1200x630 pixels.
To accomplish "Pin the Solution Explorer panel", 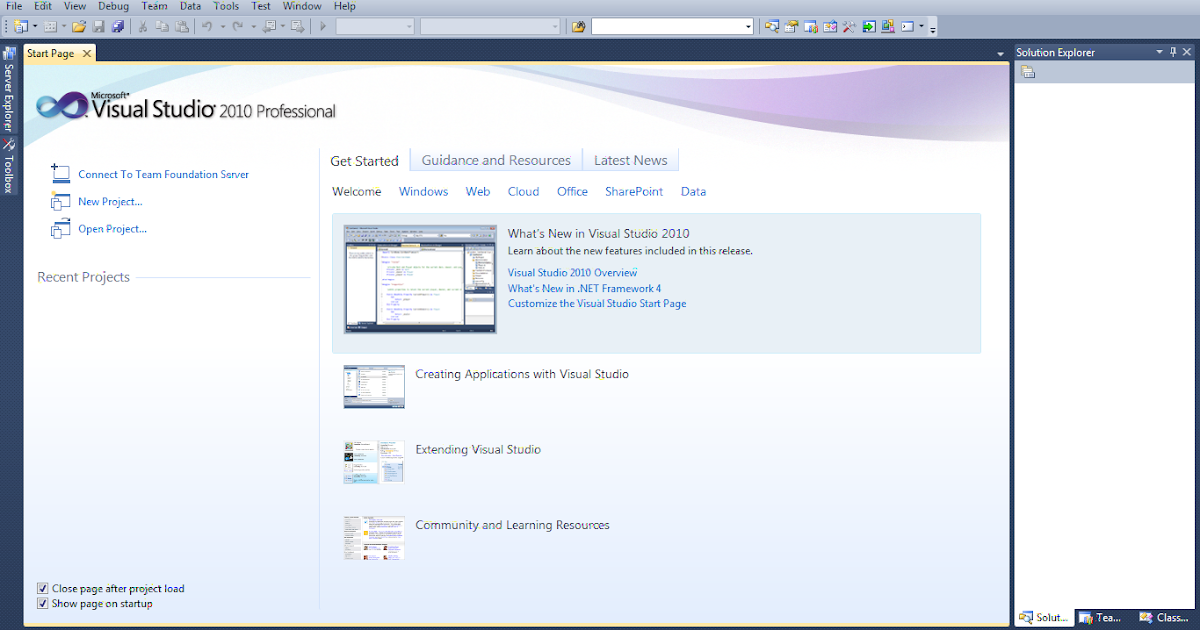I will point(1173,52).
